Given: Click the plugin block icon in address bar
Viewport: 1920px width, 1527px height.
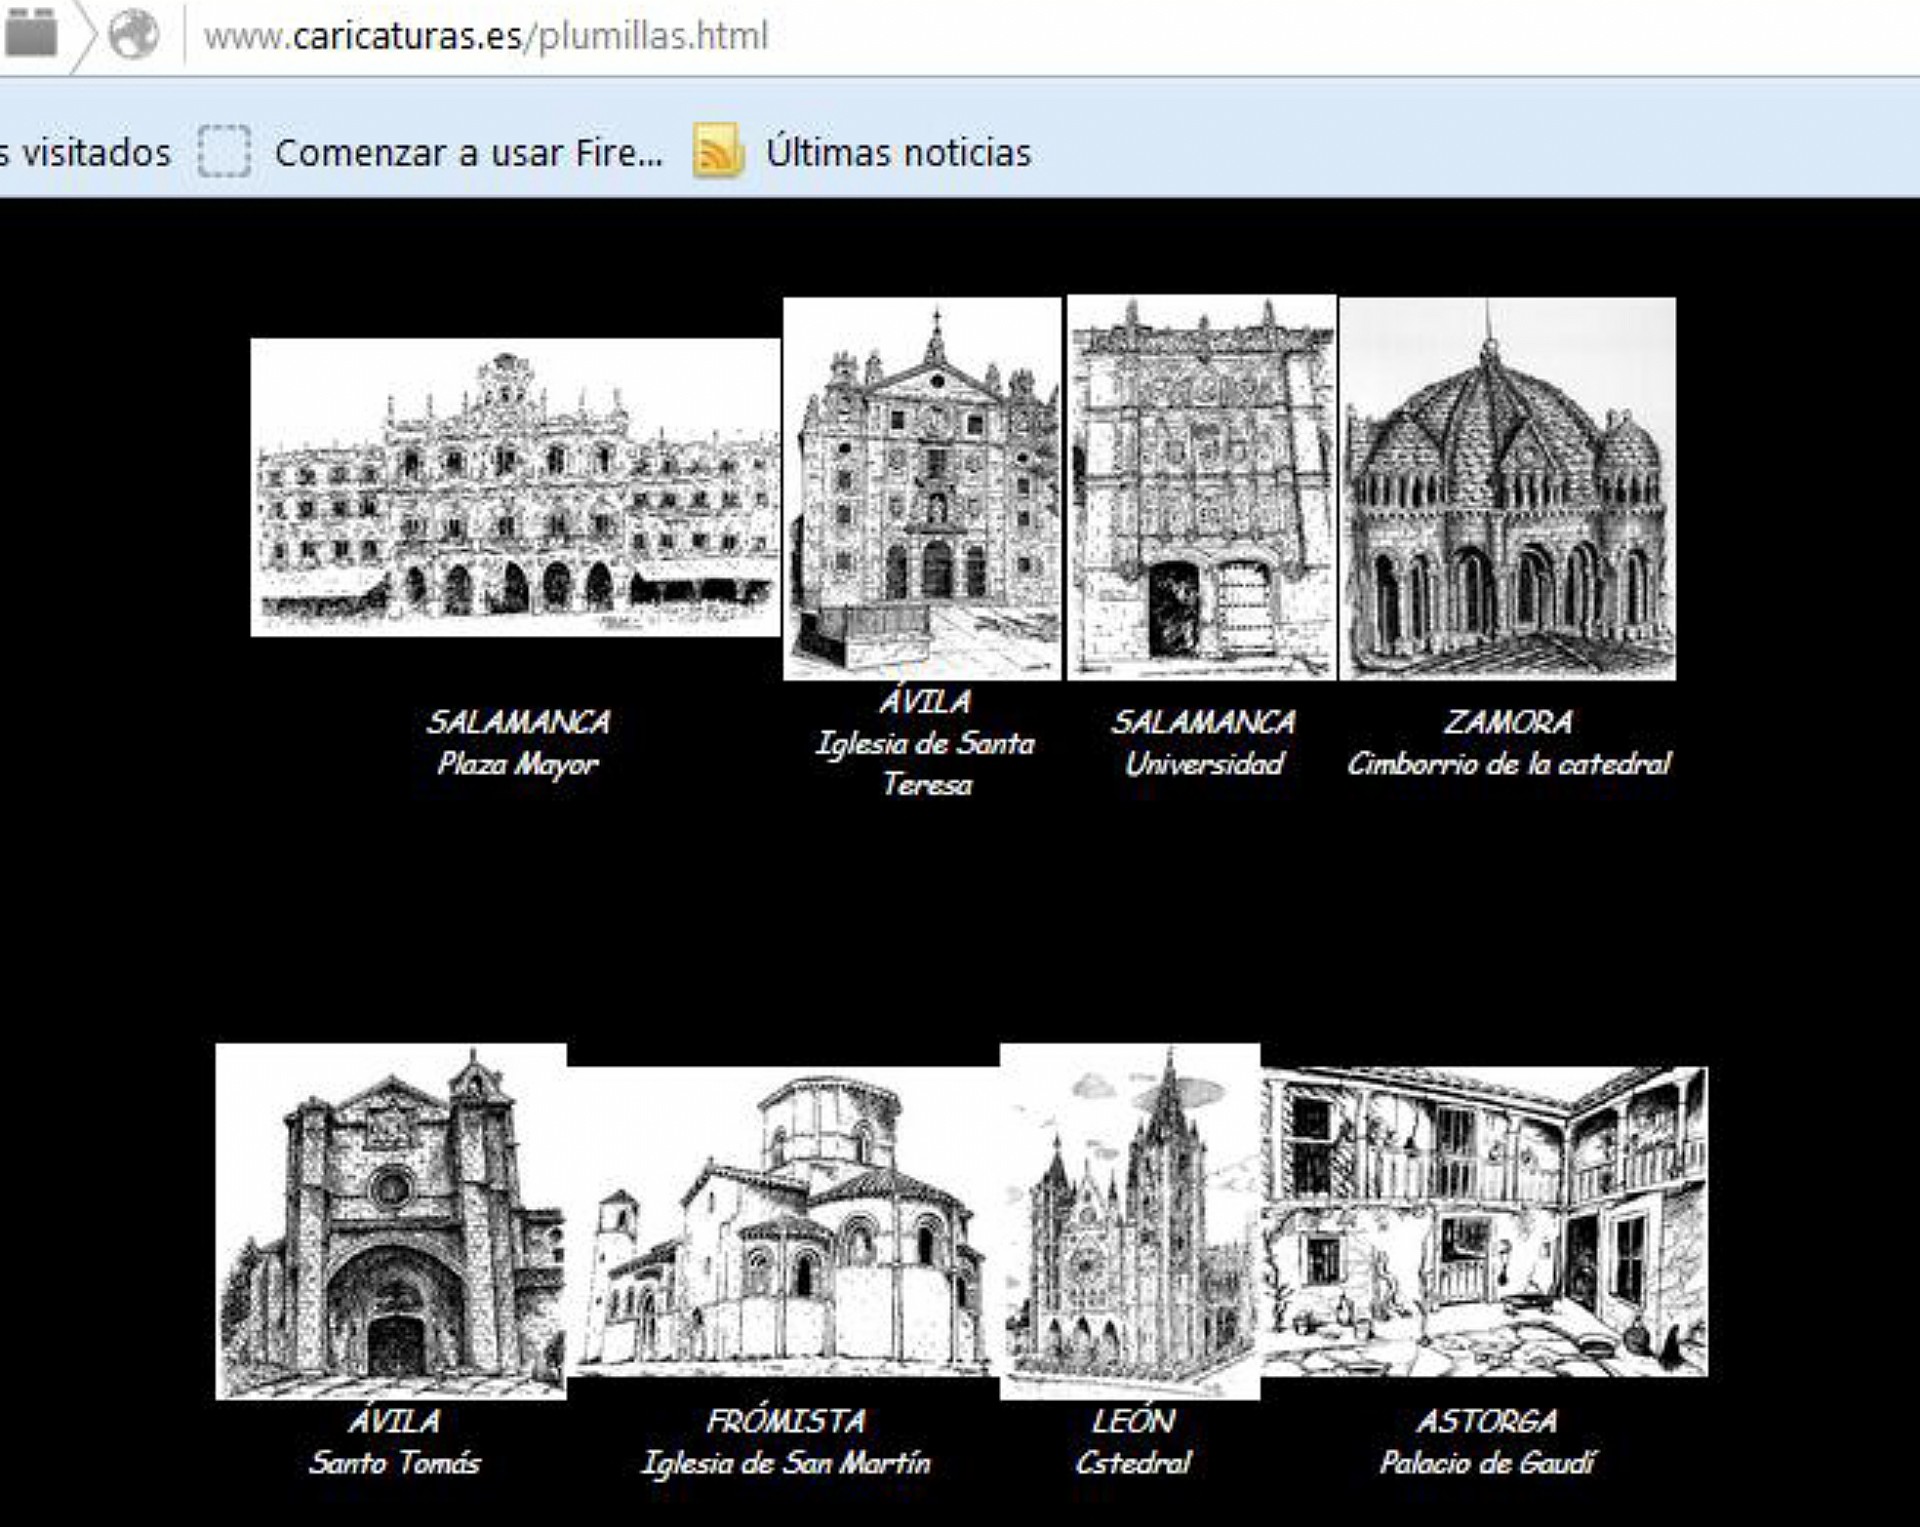Looking at the screenshot, I should pyautogui.click(x=31, y=33).
